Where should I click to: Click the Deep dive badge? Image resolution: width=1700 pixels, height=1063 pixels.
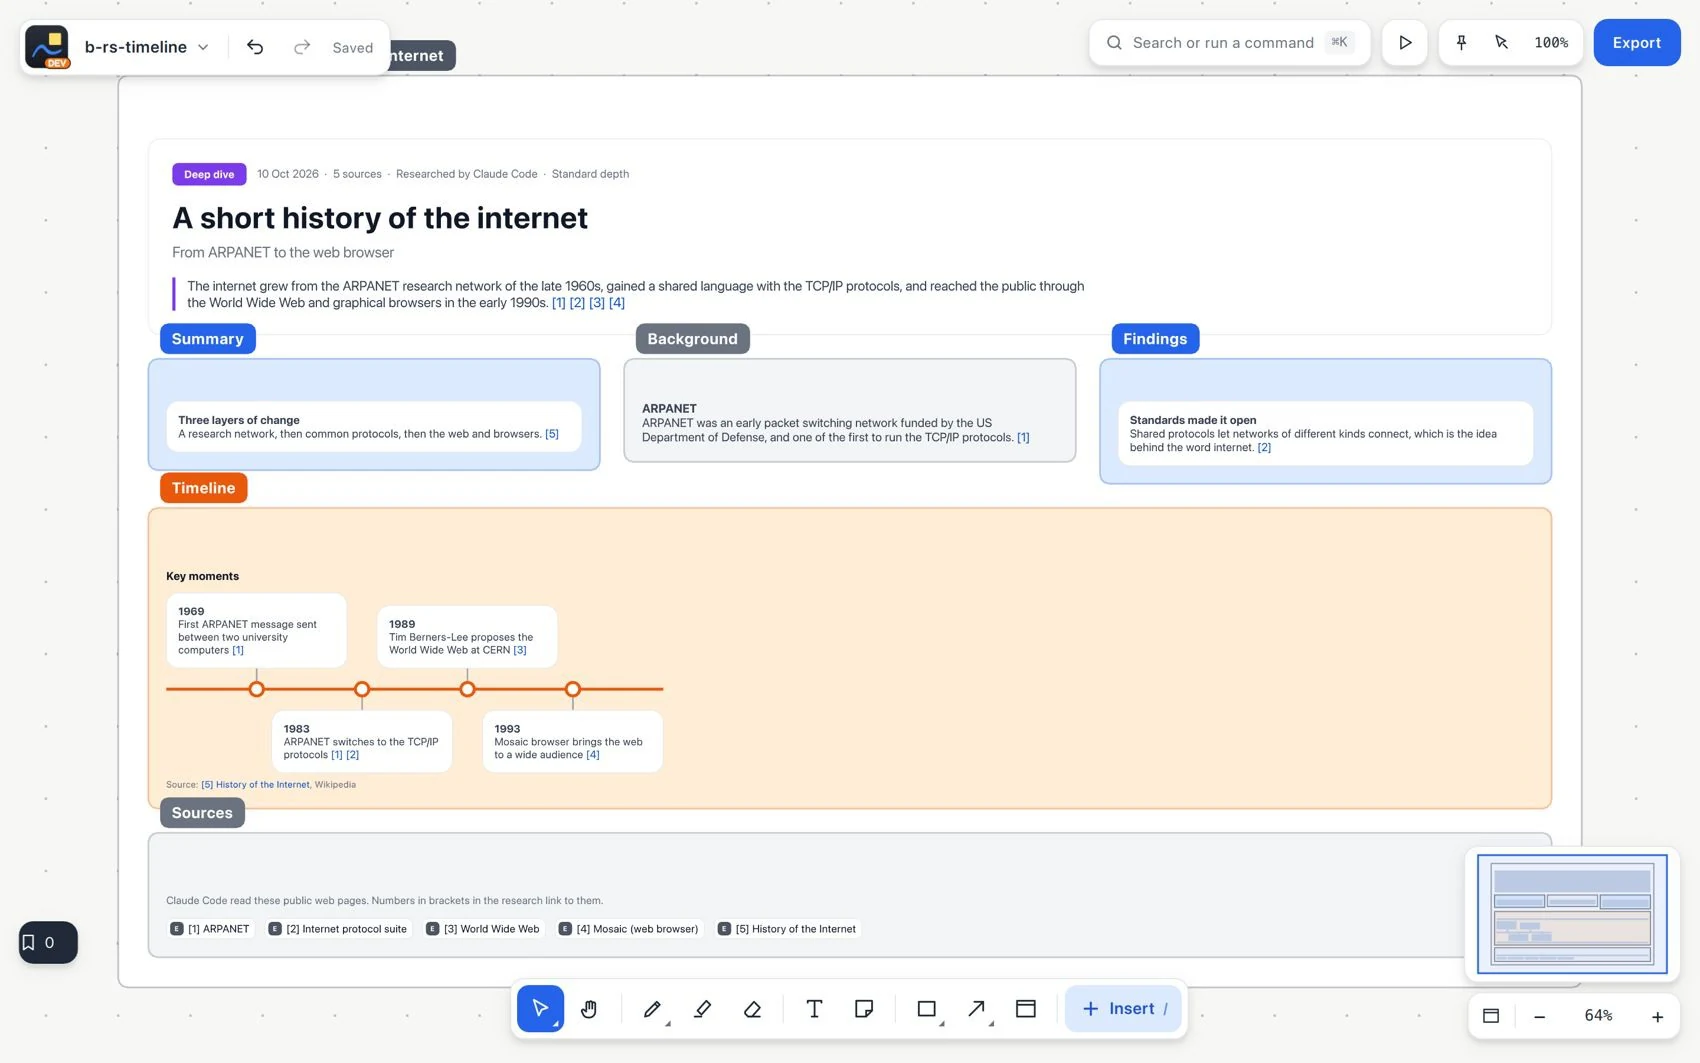[x=209, y=174]
